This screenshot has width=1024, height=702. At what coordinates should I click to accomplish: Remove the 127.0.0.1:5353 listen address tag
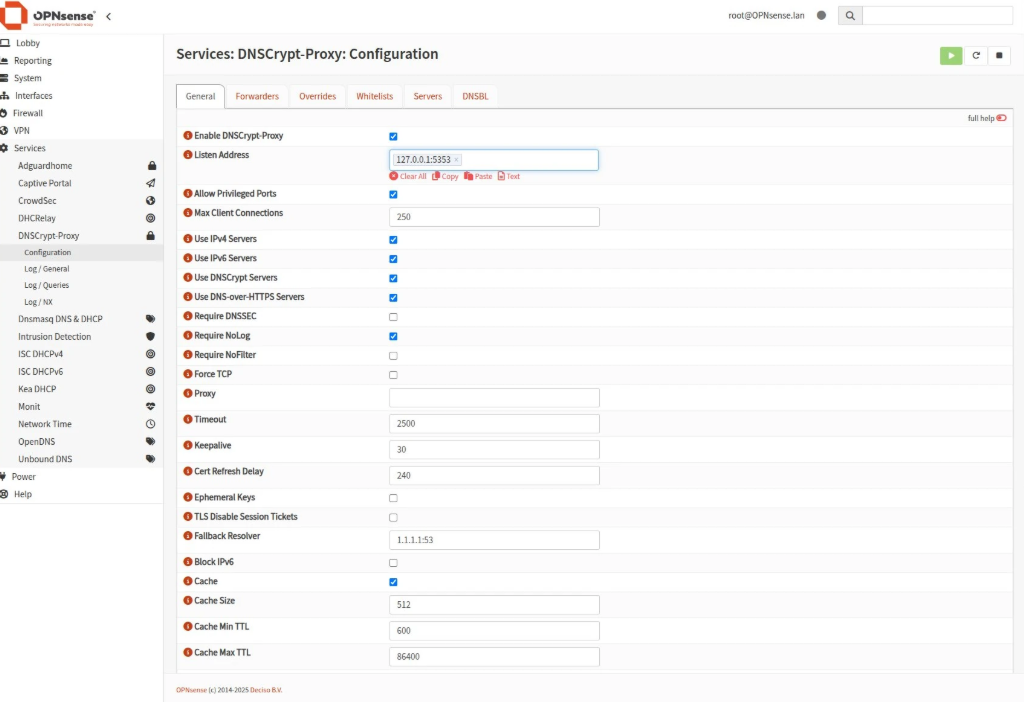[x=457, y=160]
